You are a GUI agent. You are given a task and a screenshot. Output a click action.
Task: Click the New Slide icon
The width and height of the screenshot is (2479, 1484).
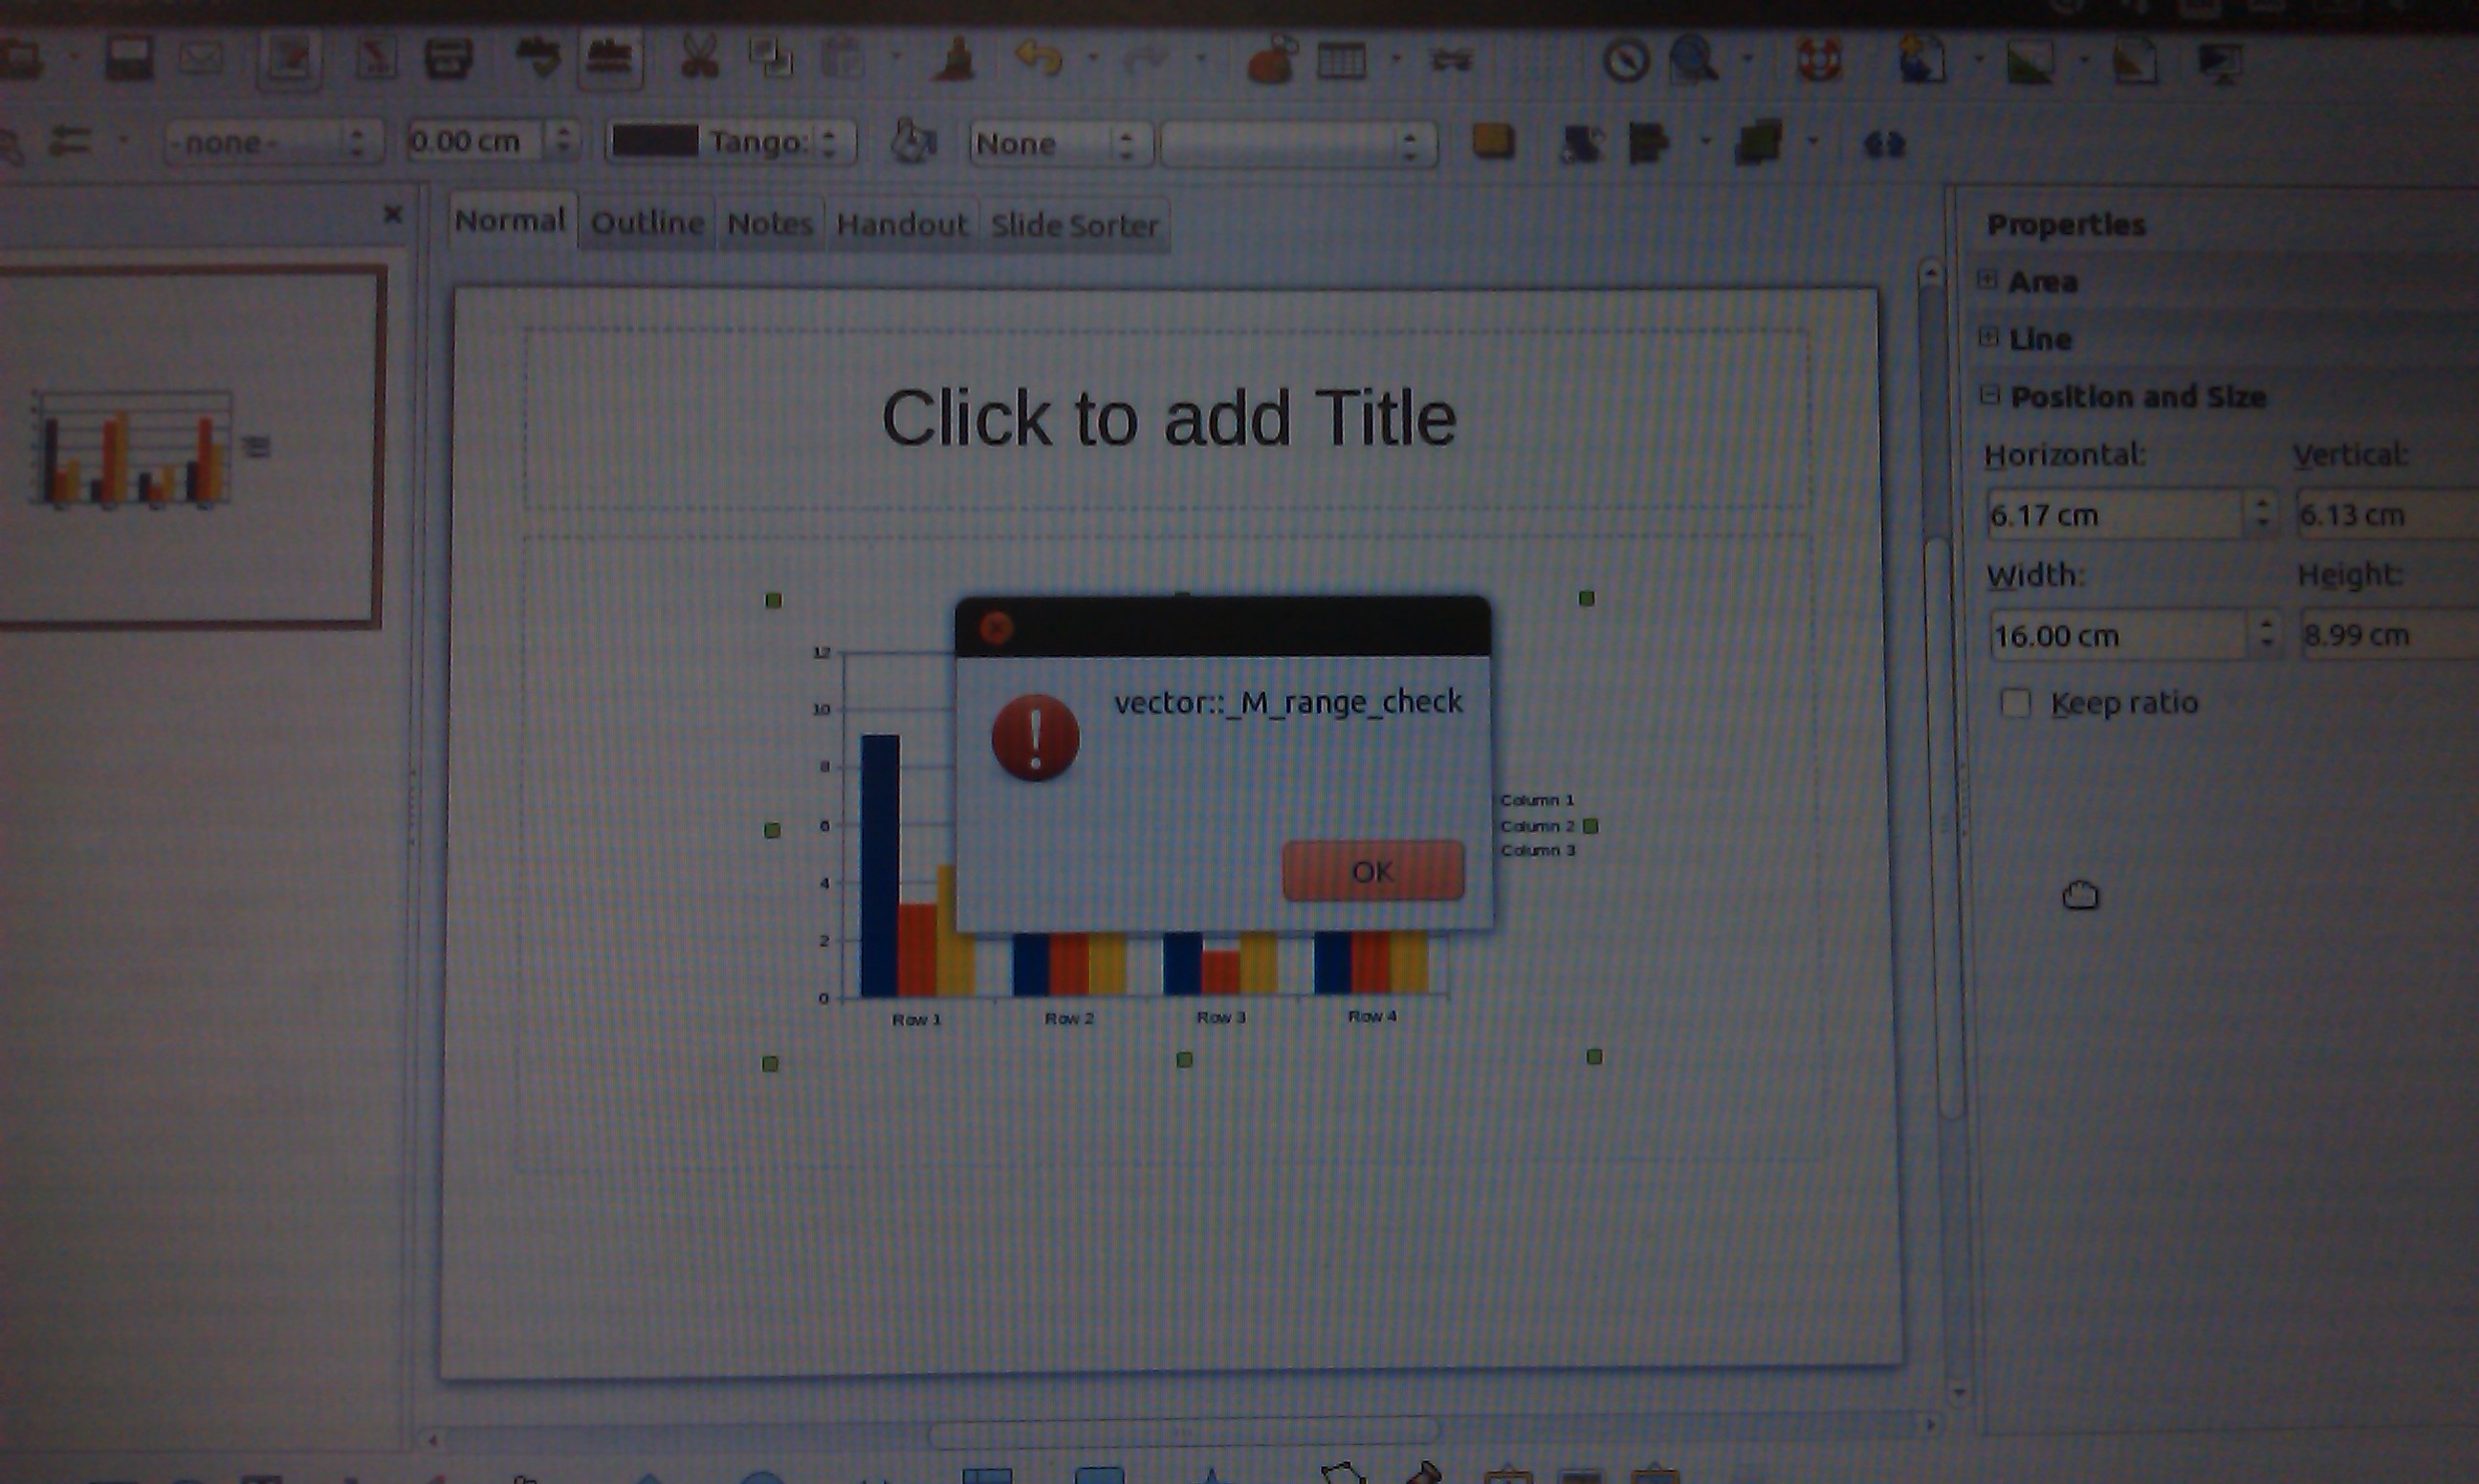pos(1921,58)
